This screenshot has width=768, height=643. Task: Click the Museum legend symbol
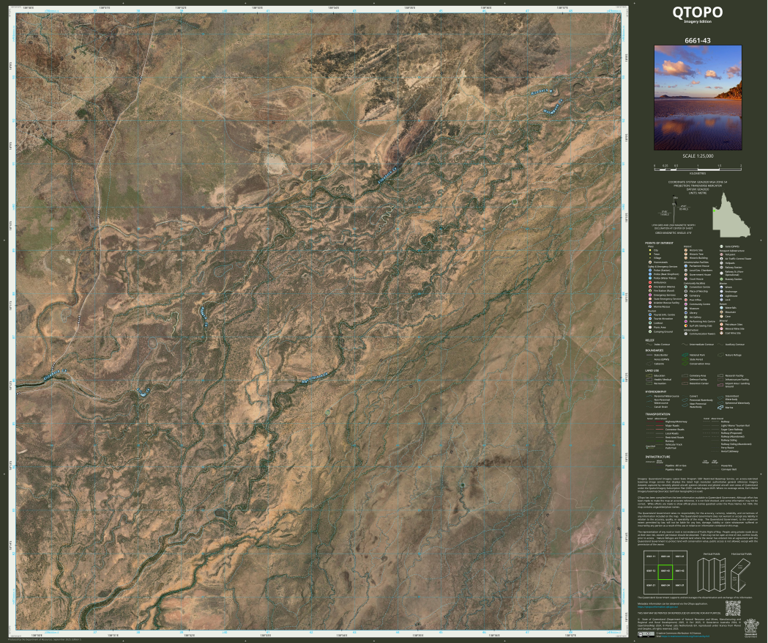(686, 309)
